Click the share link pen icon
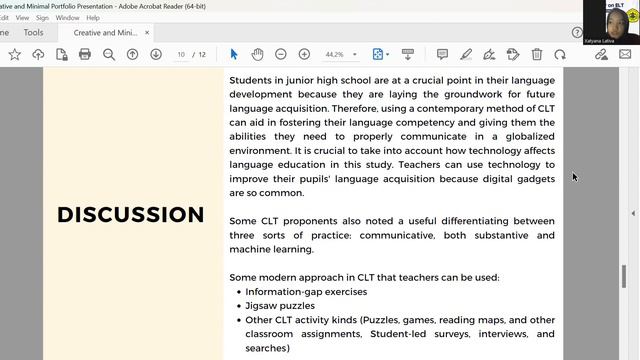 point(601,54)
